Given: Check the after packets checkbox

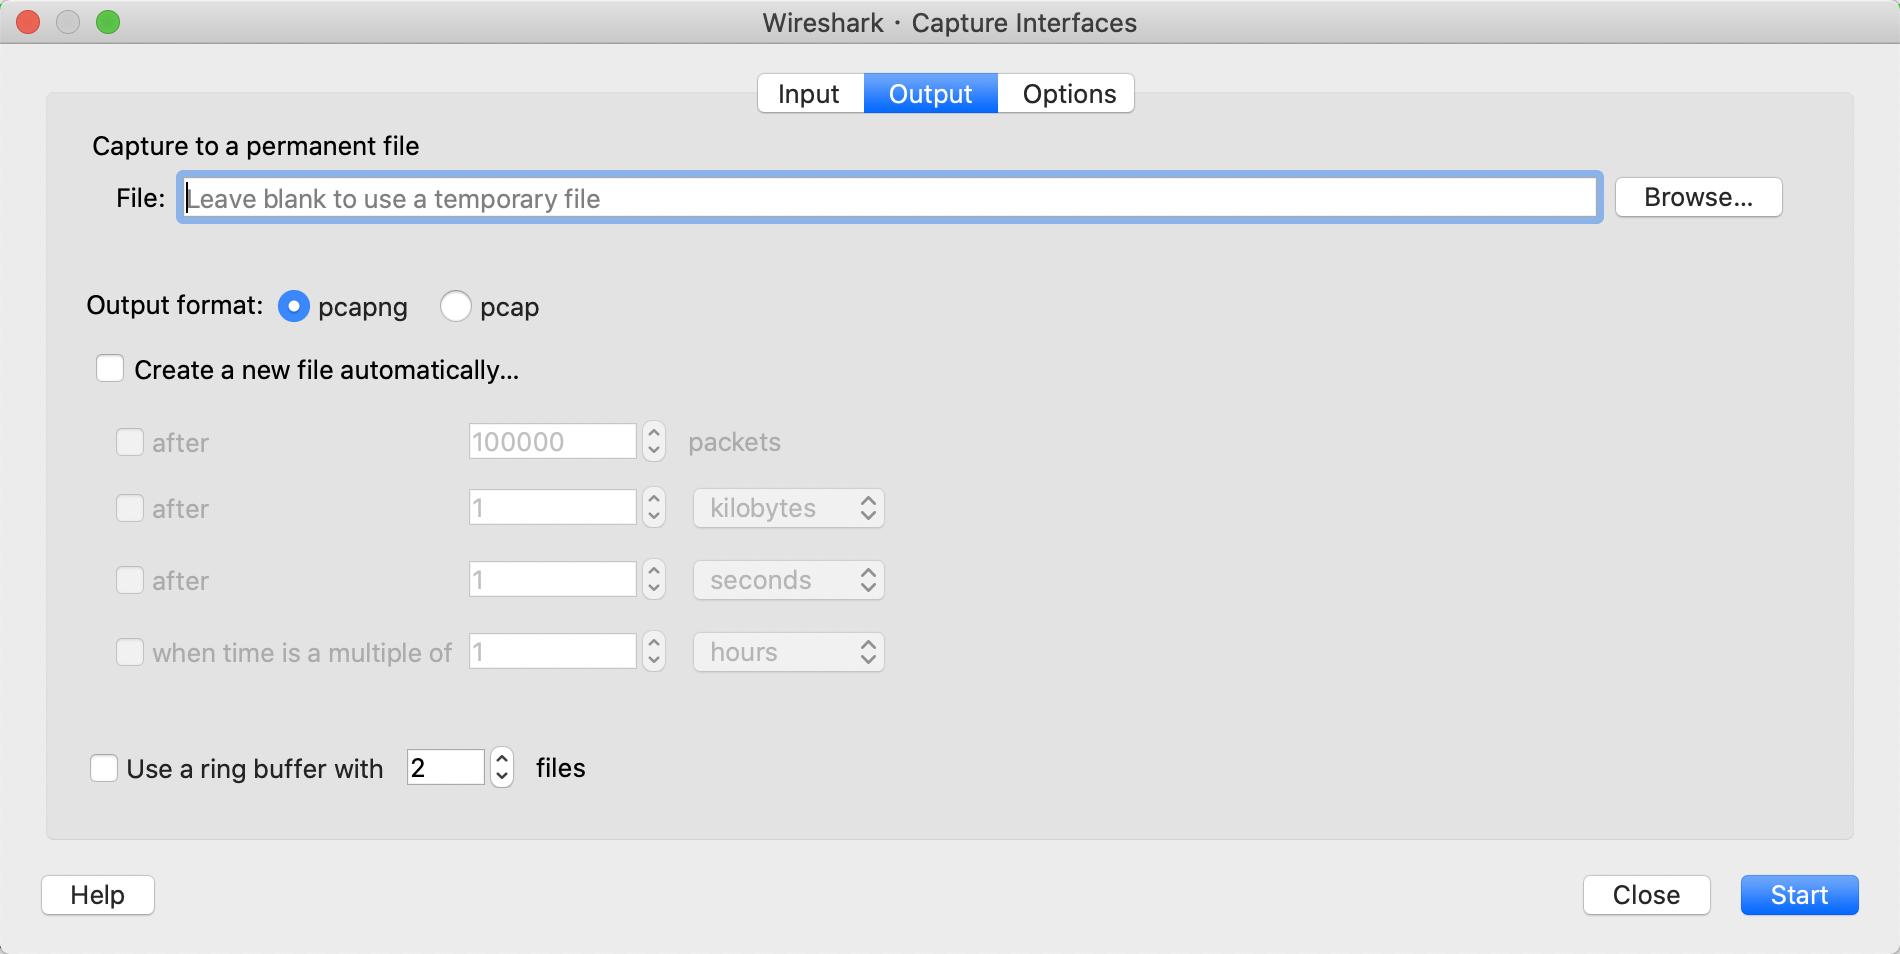Looking at the screenshot, I should click(x=130, y=442).
